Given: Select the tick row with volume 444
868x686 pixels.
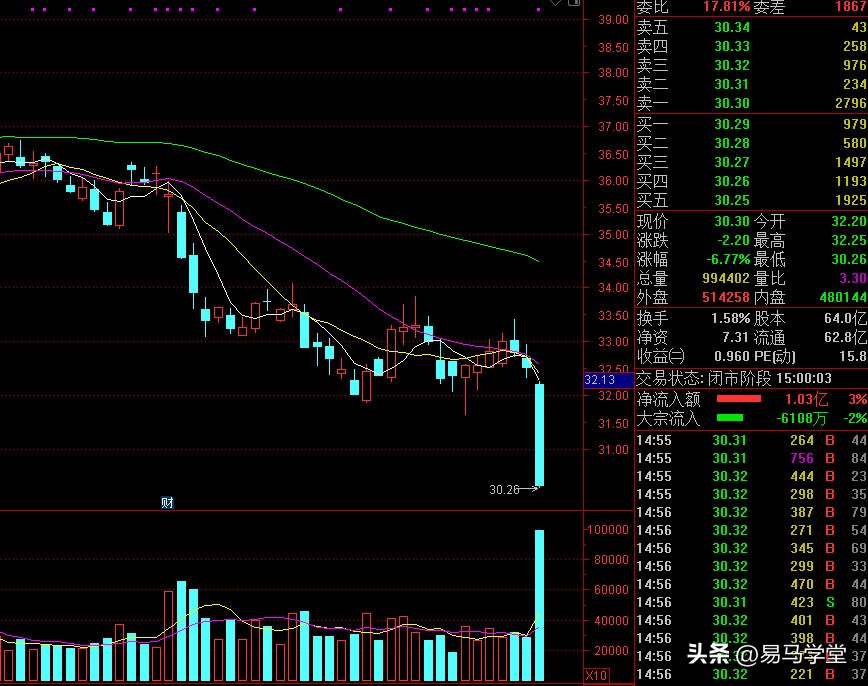Looking at the screenshot, I should (x=751, y=476).
